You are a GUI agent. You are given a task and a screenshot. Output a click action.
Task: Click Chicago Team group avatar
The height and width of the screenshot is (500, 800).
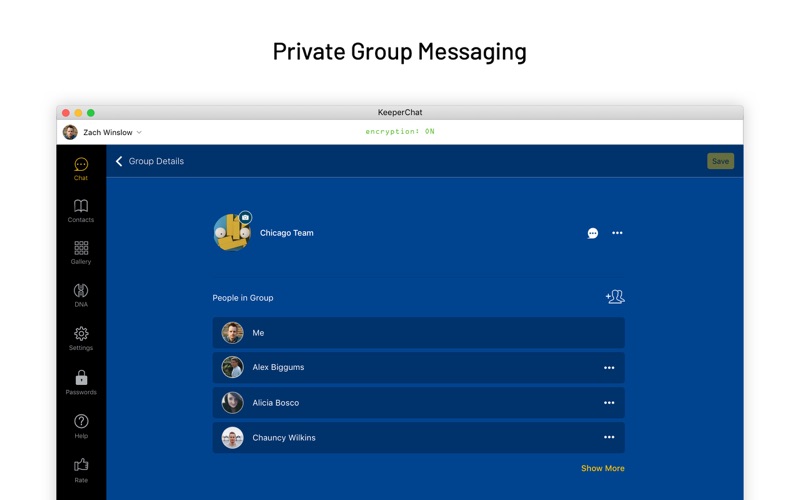pos(232,233)
